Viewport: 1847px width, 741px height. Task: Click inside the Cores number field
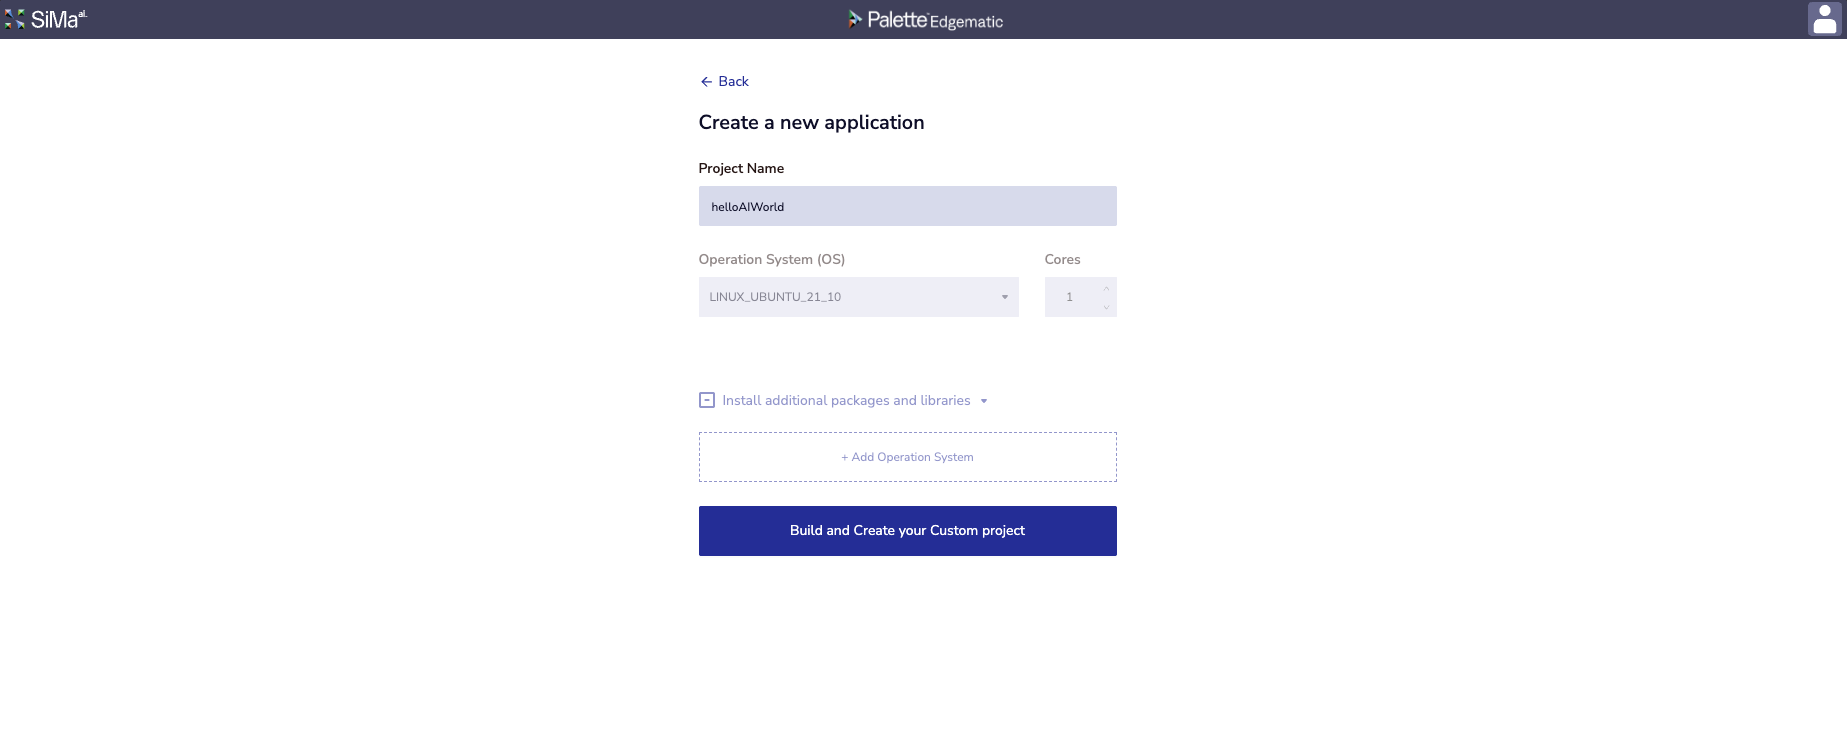[1071, 297]
